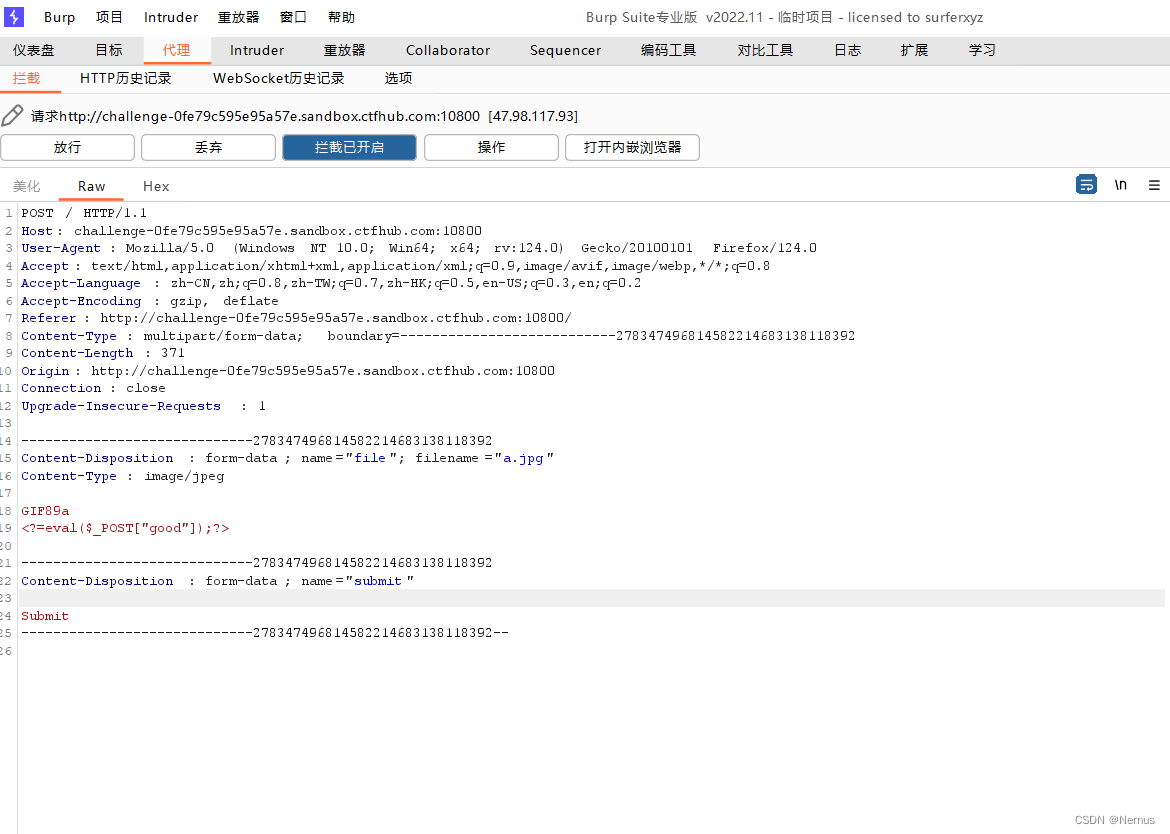1170x834 pixels.
Task: Click the 放行 forward button
Action: [x=67, y=147]
